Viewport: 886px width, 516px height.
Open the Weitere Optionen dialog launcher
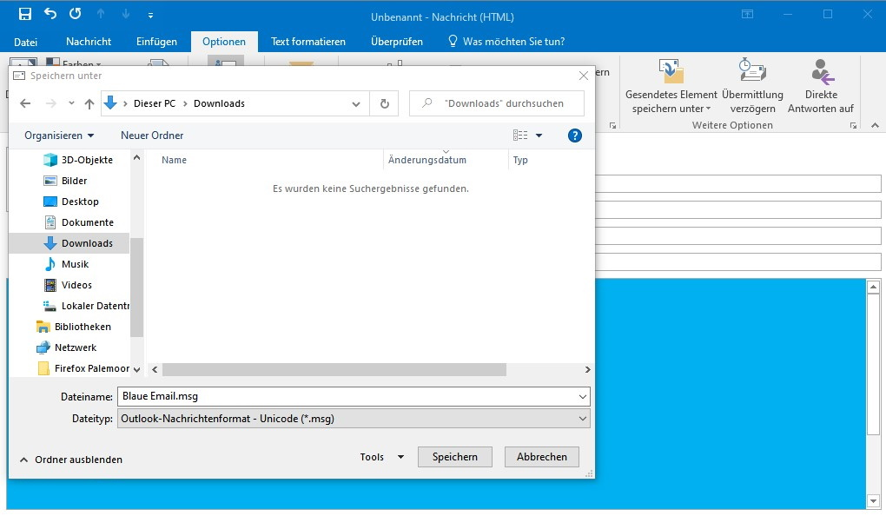[853, 125]
